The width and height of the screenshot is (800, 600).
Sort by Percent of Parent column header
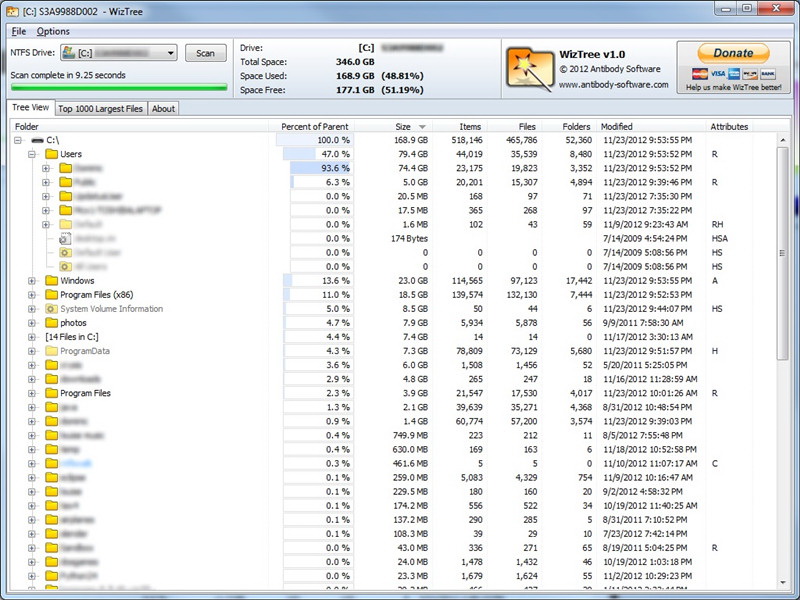[314, 127]
